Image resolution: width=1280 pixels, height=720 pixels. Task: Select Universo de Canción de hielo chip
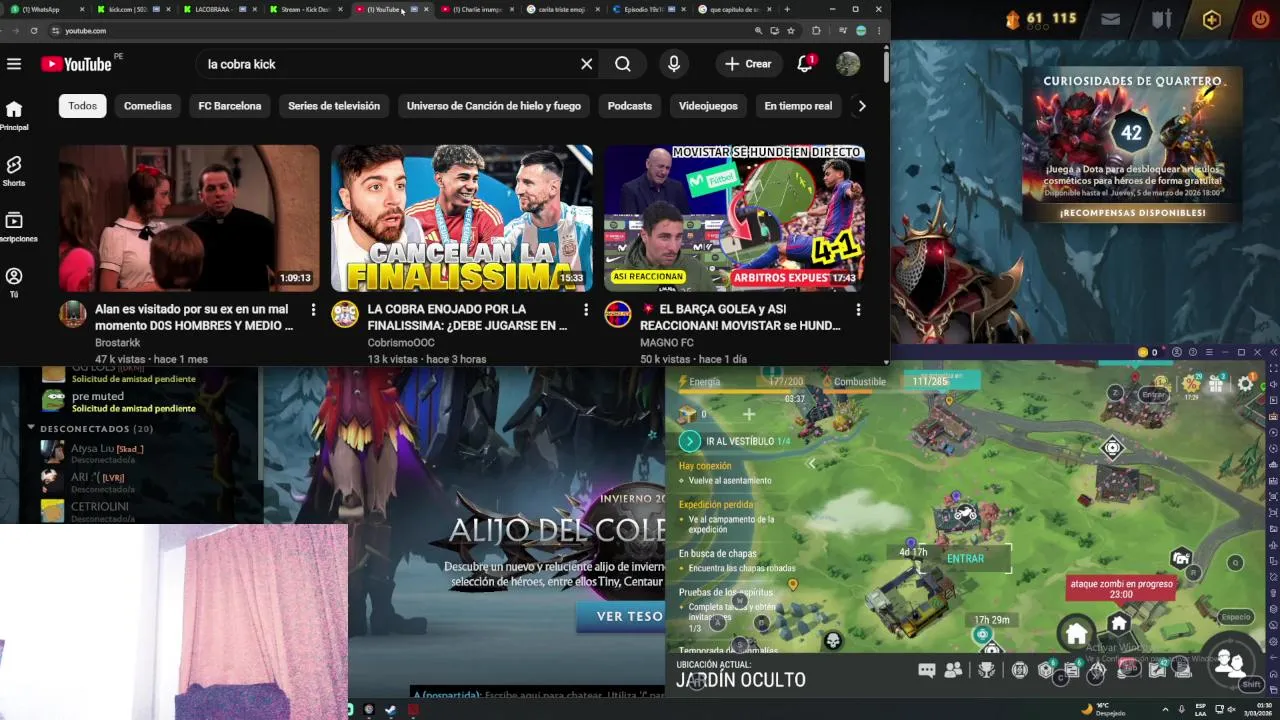click(494, 106)
